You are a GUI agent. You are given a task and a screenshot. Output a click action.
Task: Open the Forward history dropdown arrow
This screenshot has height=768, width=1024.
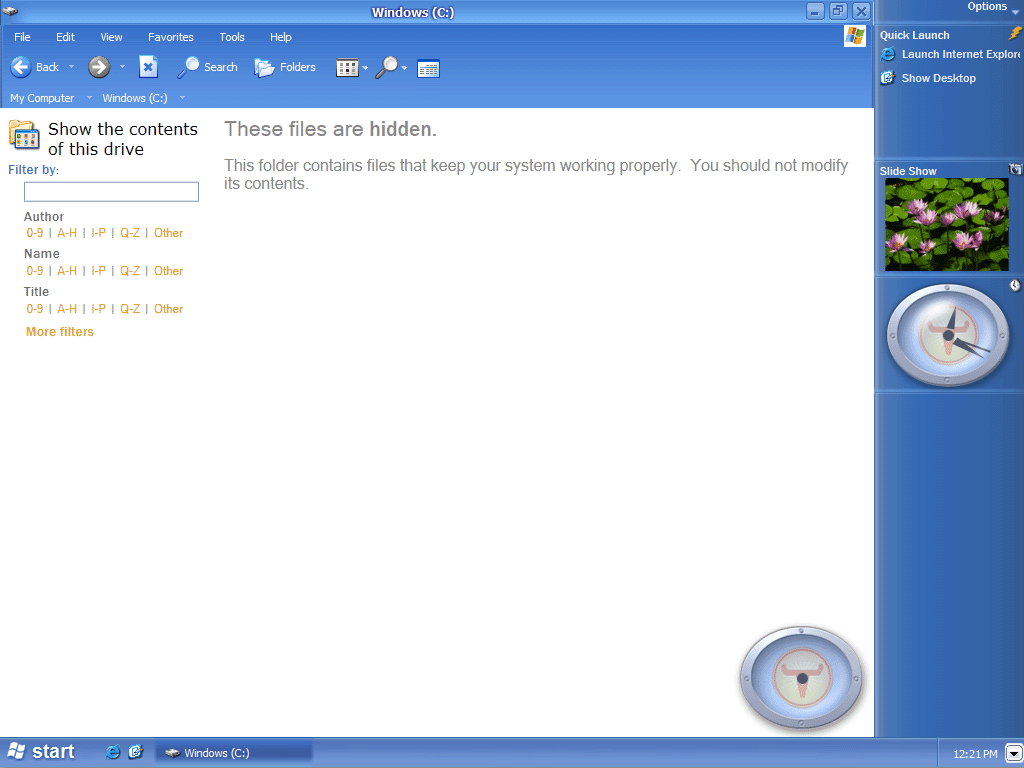[x=122, y=67]
